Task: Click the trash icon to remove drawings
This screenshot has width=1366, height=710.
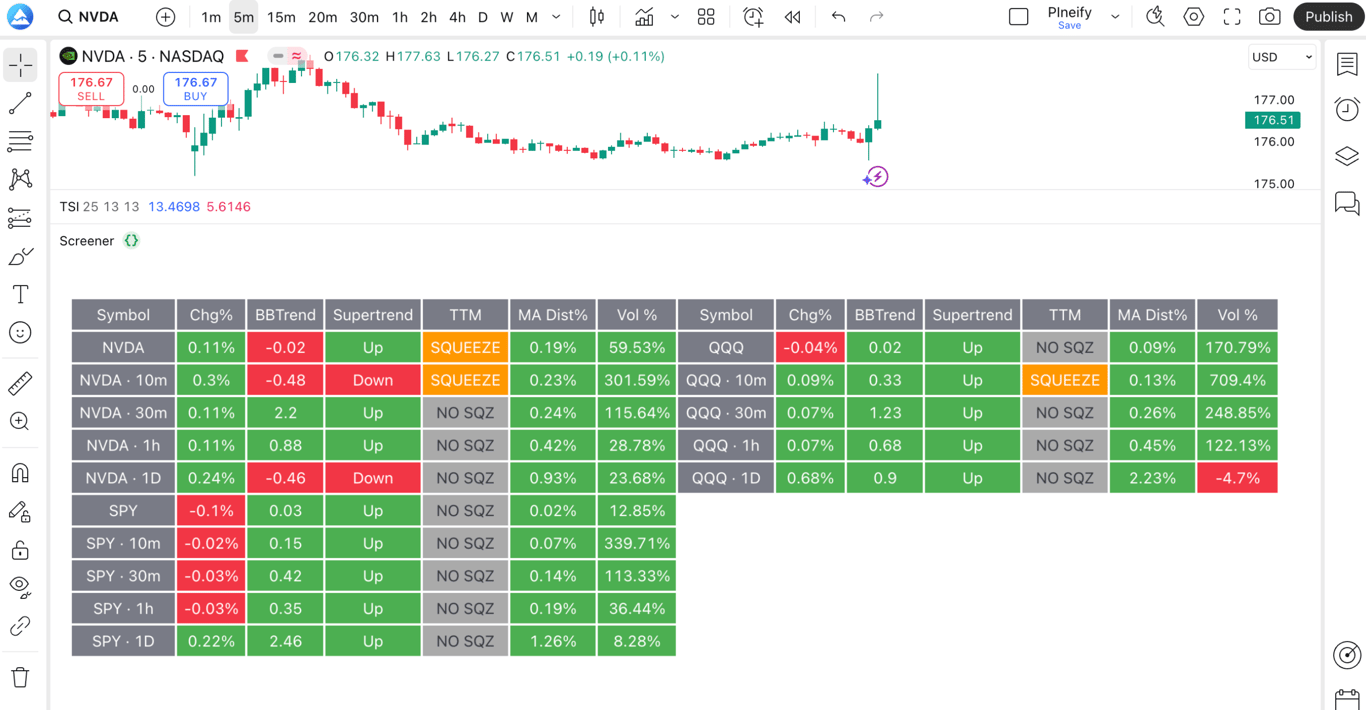Action: 20,677
